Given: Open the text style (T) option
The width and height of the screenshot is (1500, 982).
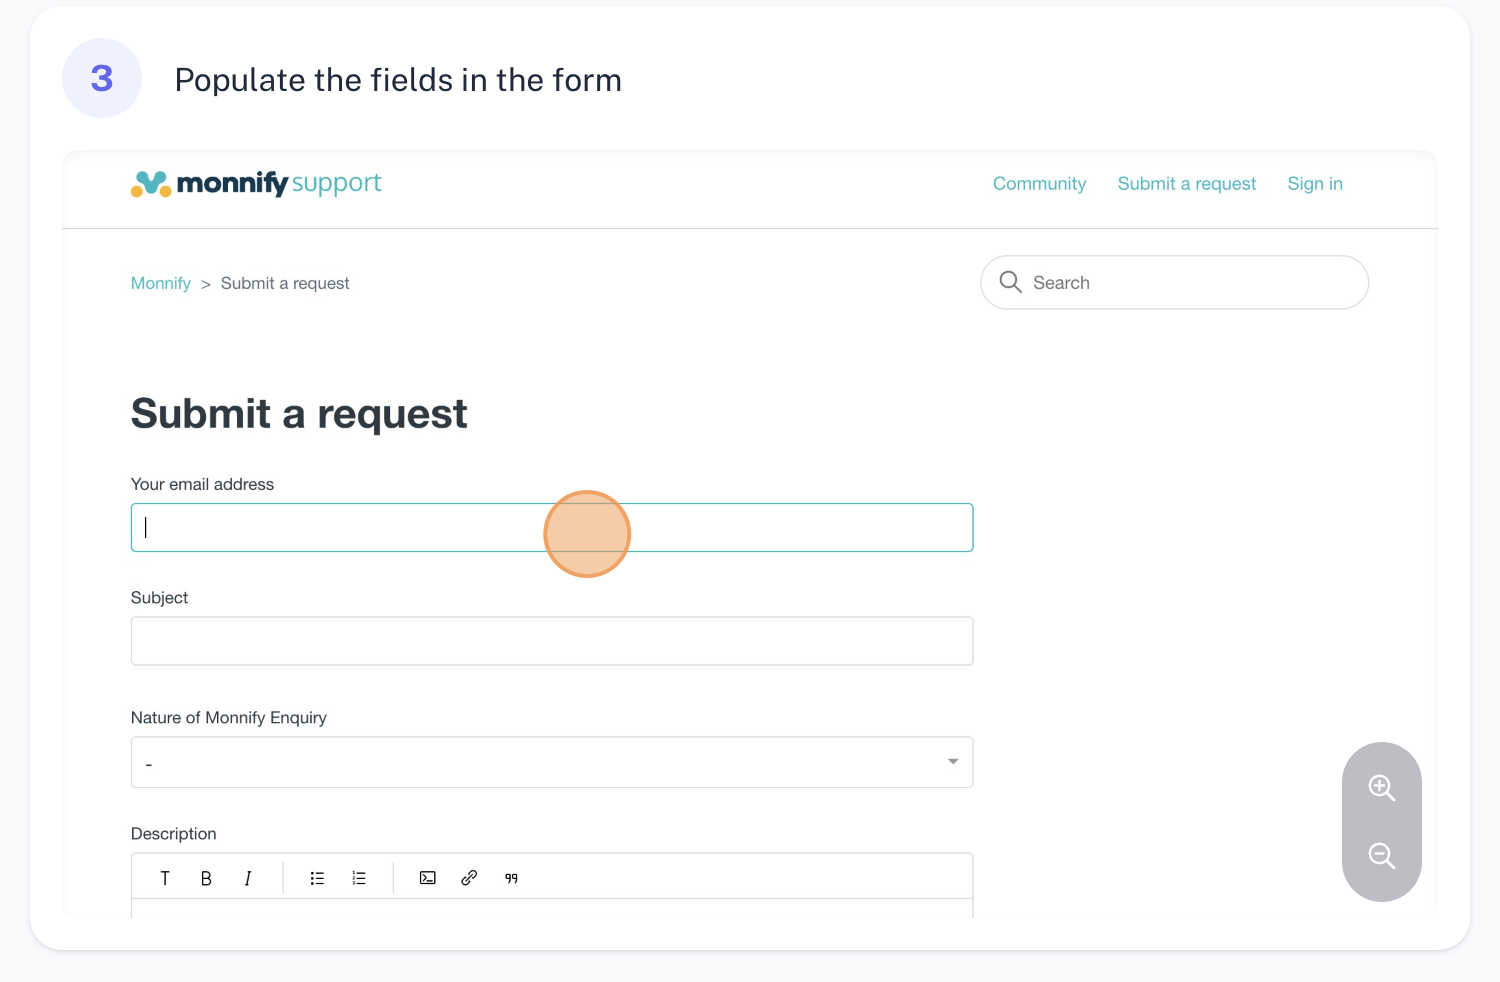Looking at the screenshot, I should (165, 878).
